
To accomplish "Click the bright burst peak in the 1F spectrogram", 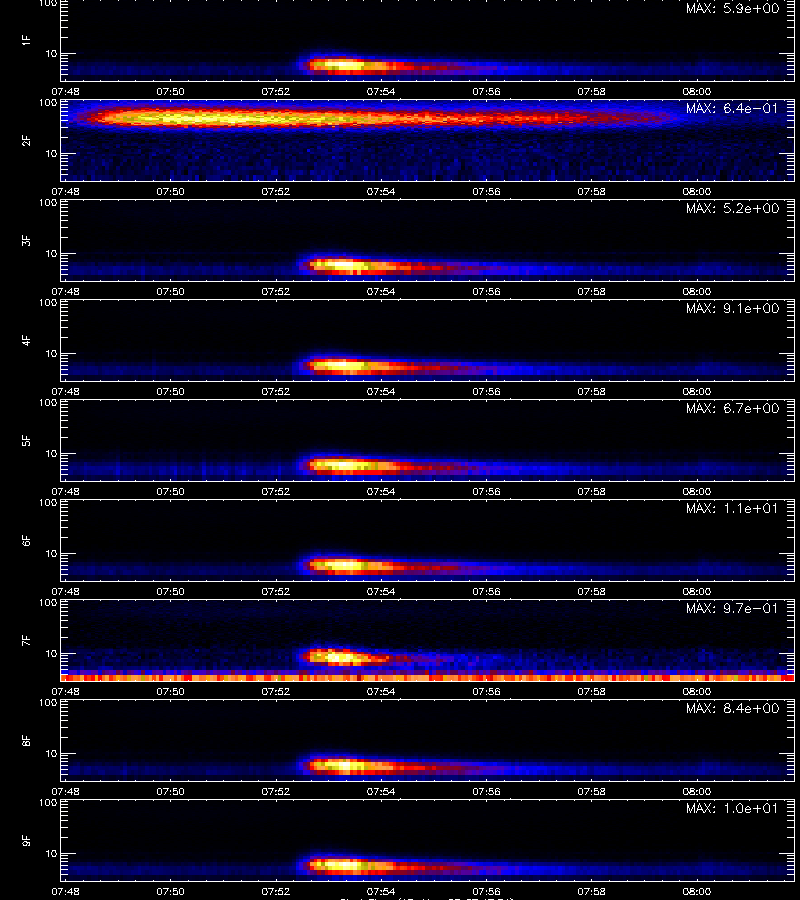I will [343, 65].
